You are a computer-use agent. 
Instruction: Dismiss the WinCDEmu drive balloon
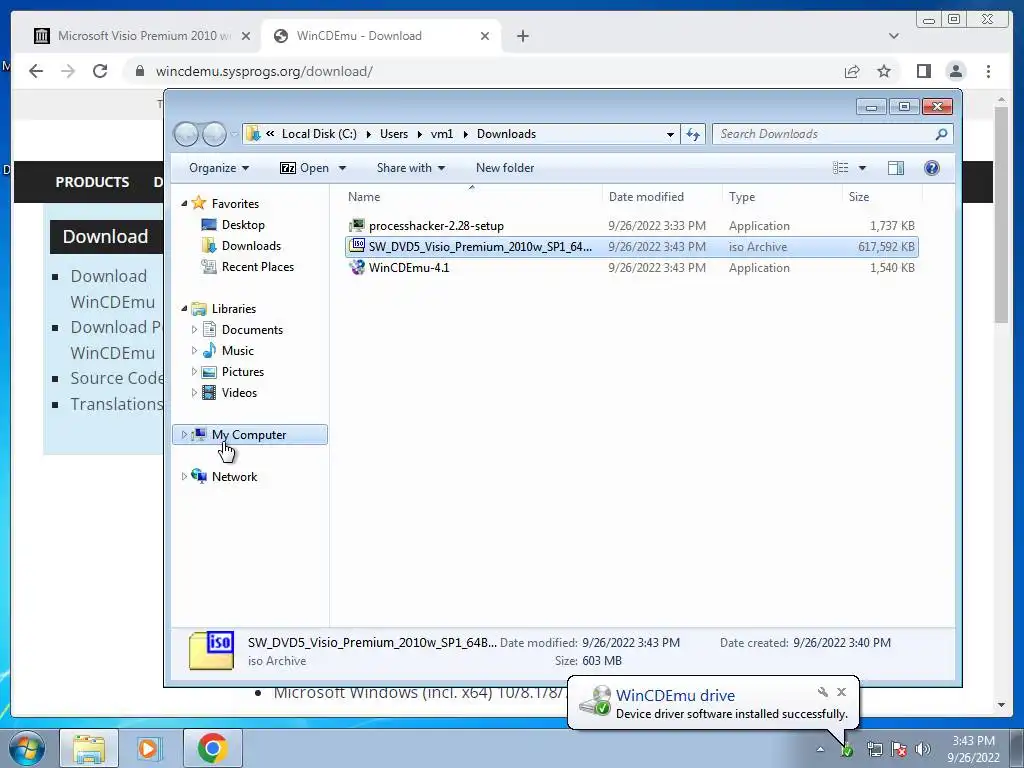click(x=841, y=692)
